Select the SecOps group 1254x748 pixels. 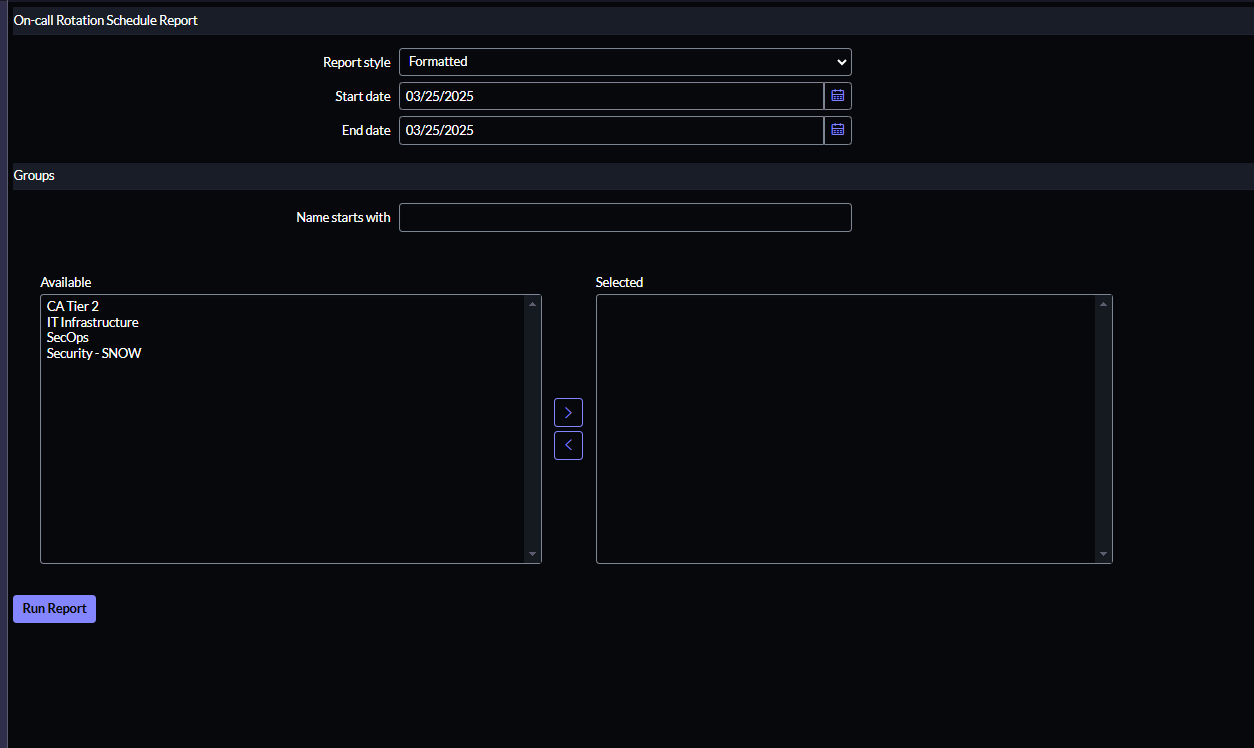click(x=68, y=337)
